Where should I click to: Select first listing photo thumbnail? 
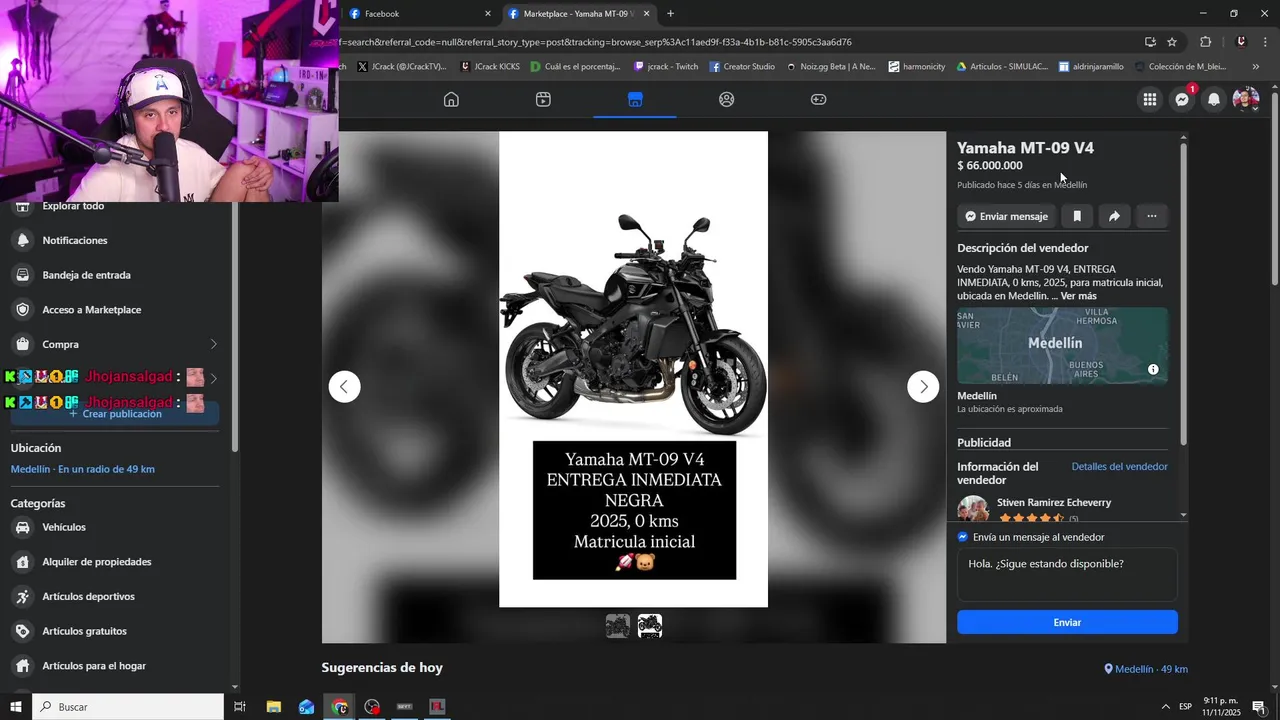[618, 626]
